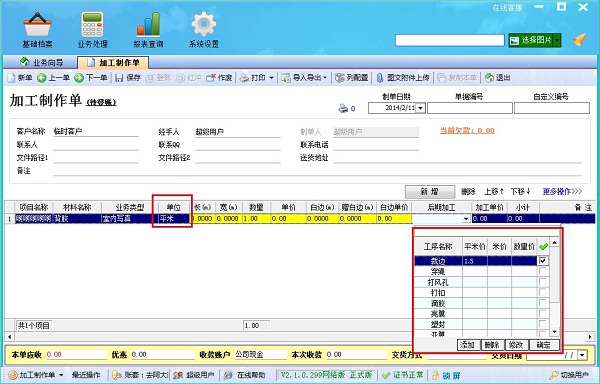Click the 自定义编号 input field

coord(551,108)
